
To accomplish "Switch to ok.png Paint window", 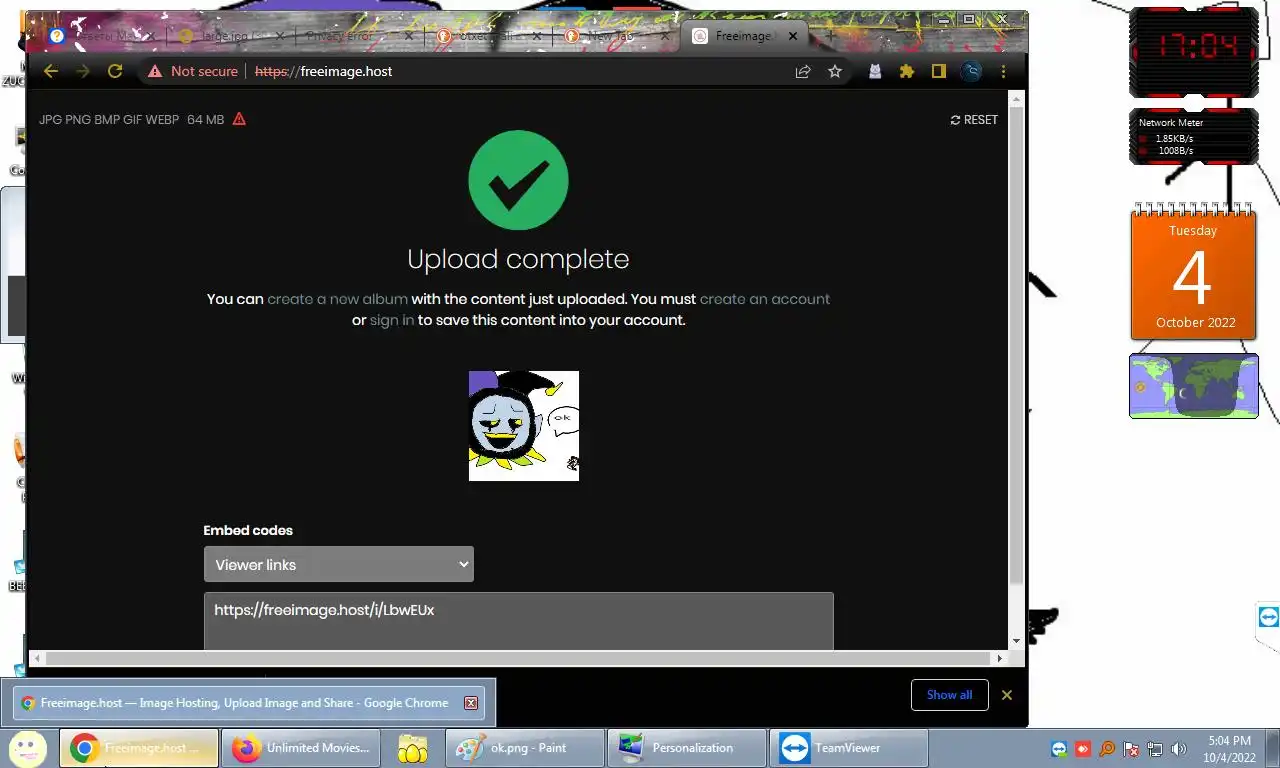I will point(525,748).
